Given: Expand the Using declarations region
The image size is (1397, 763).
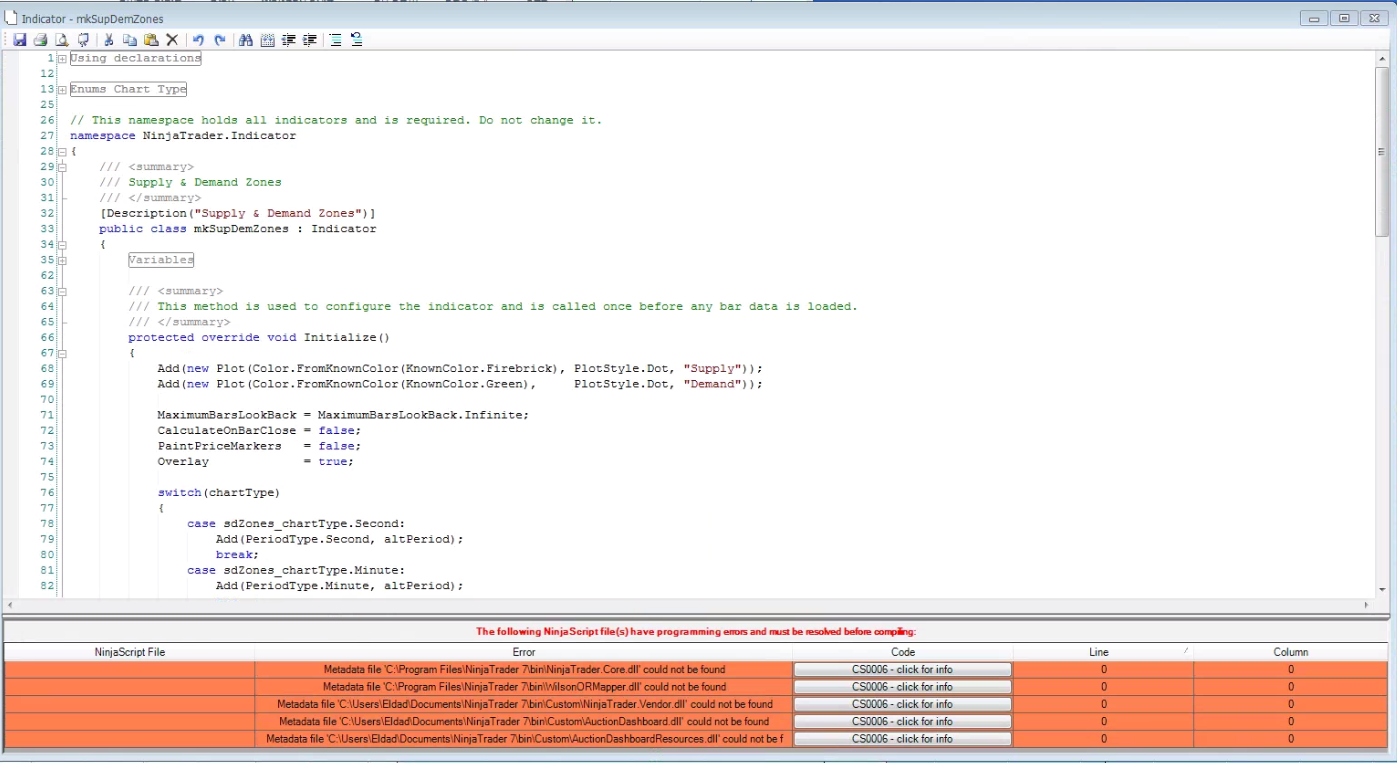Looking at the screenshot, I should (62, 58).
